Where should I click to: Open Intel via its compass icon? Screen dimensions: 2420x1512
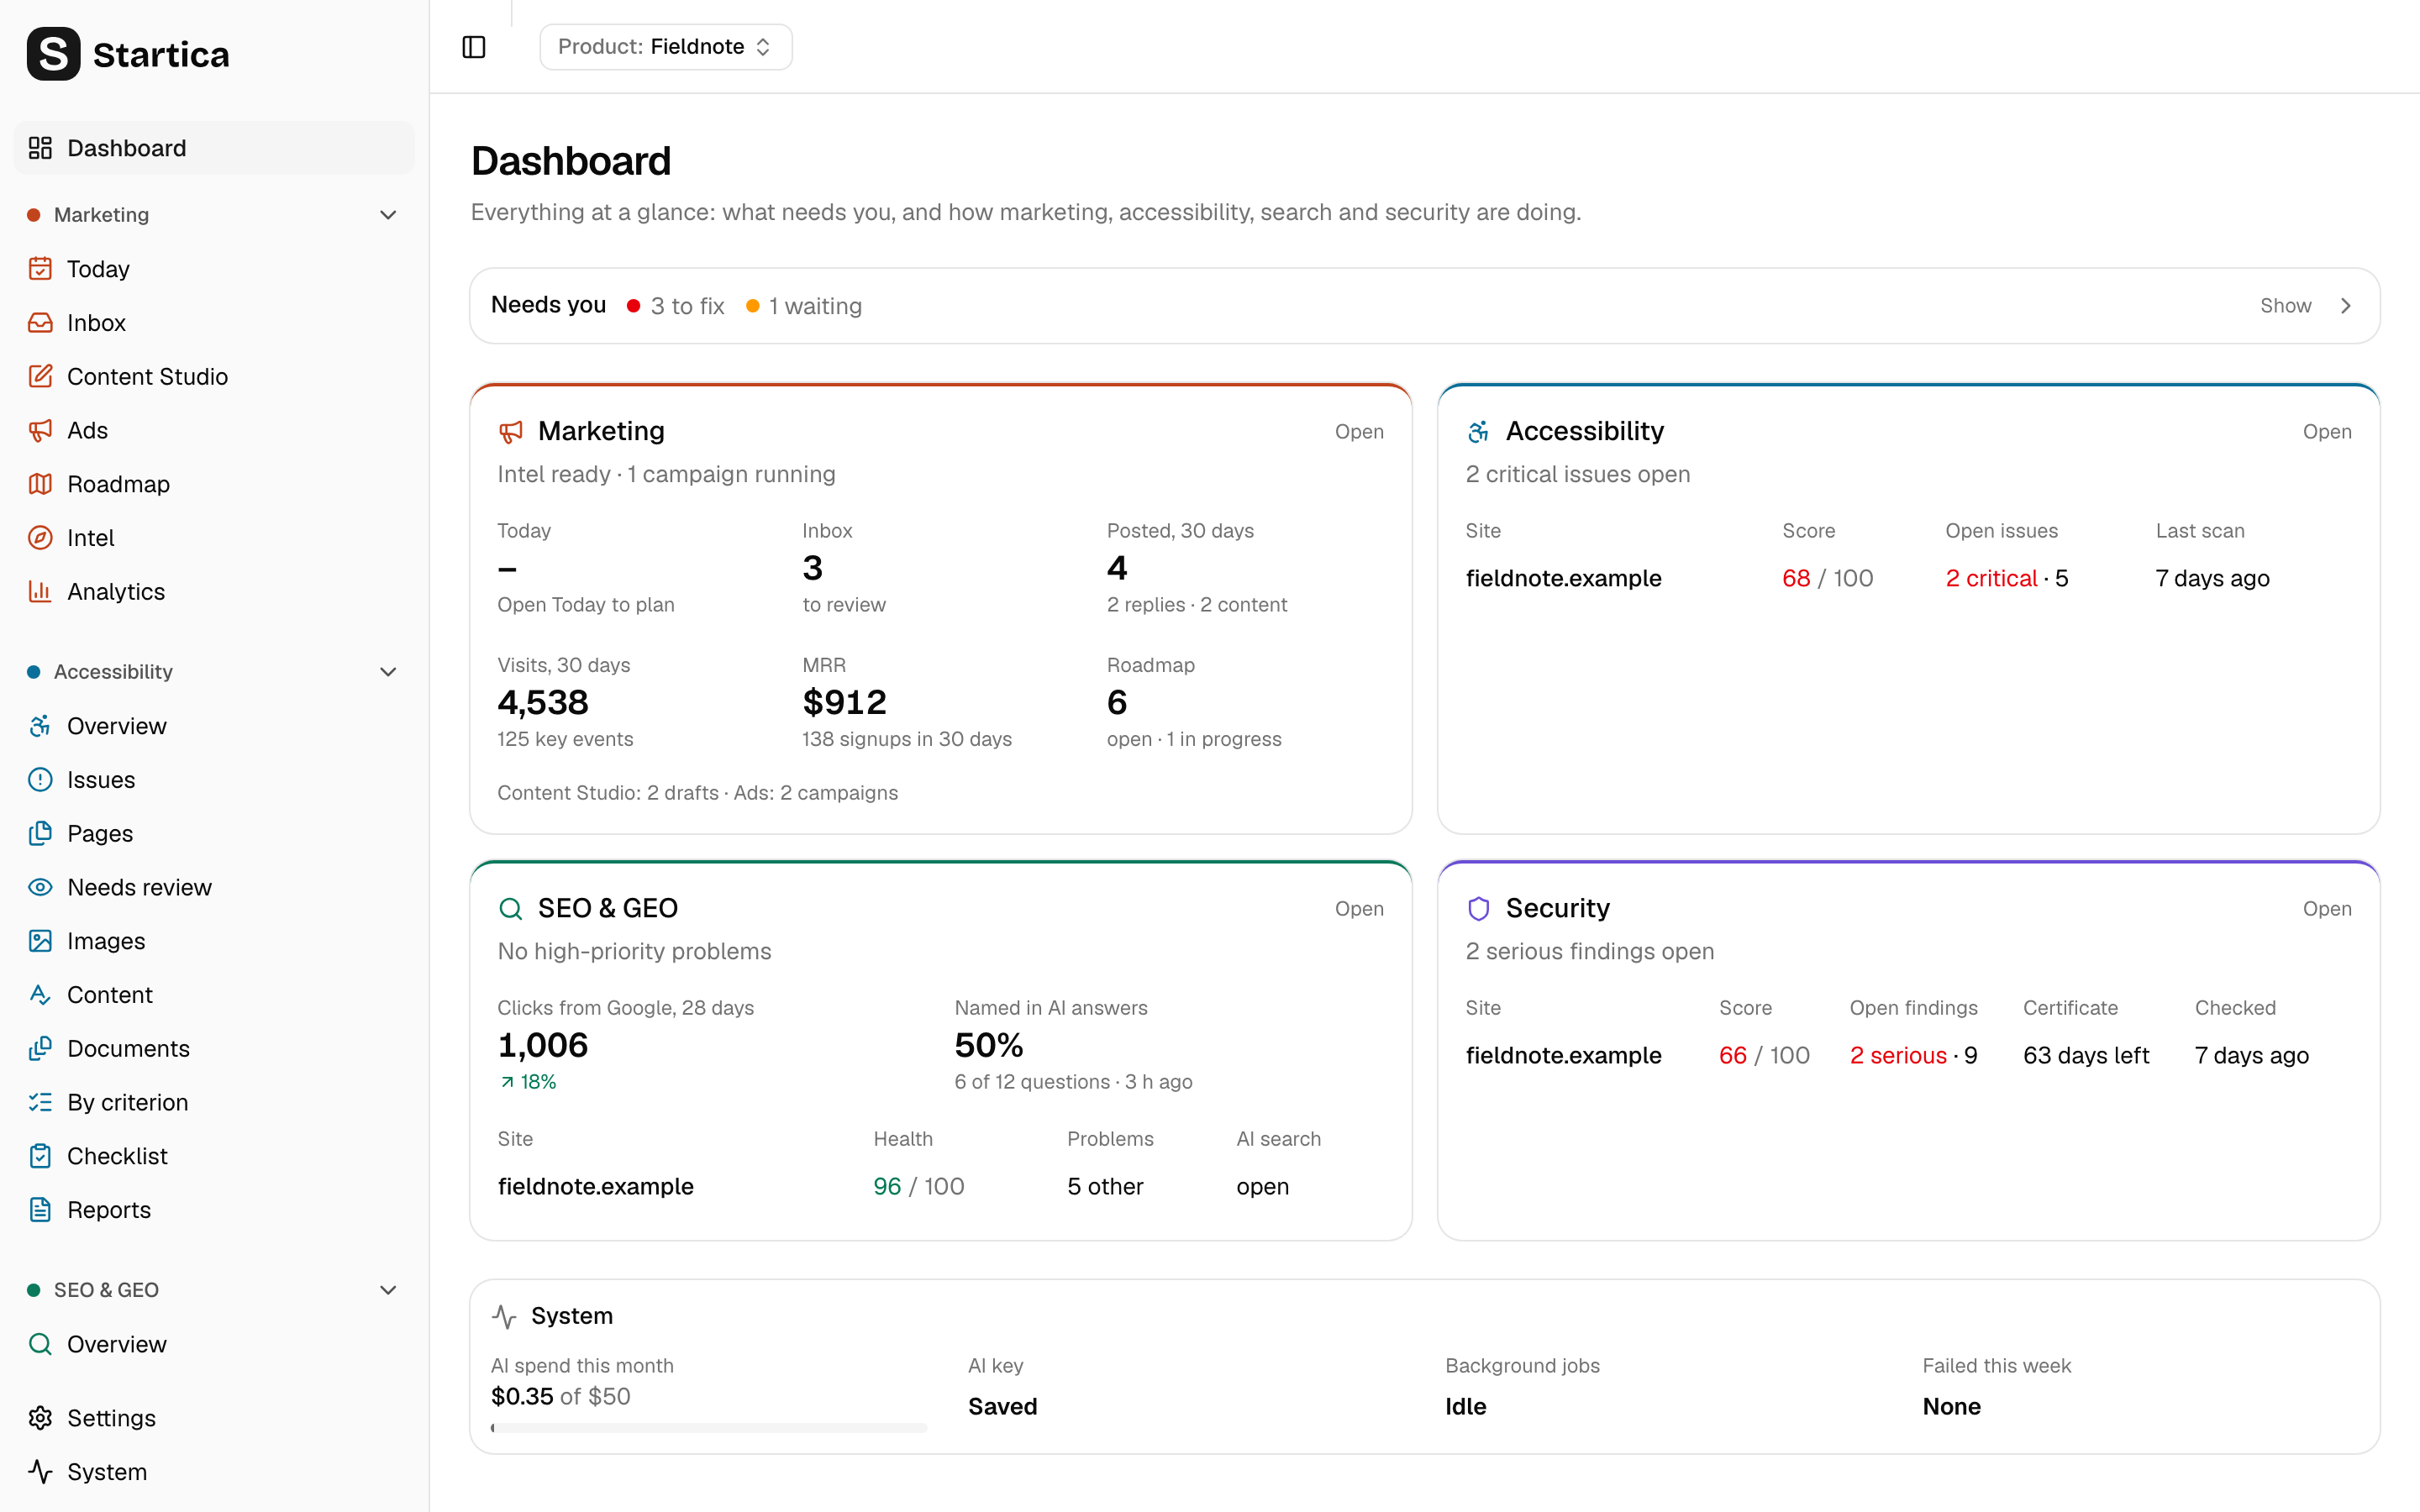(x=40, y=538)
